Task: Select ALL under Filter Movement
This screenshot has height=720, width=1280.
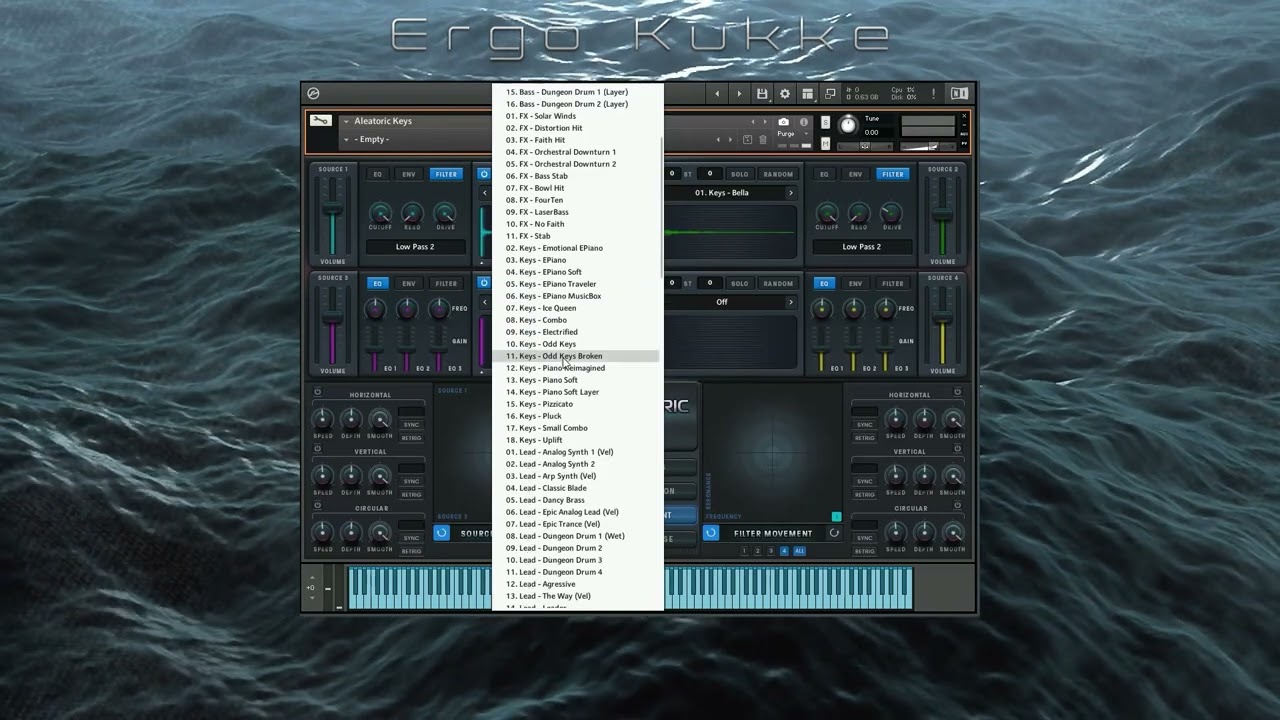Action: (x=799, y=551)
